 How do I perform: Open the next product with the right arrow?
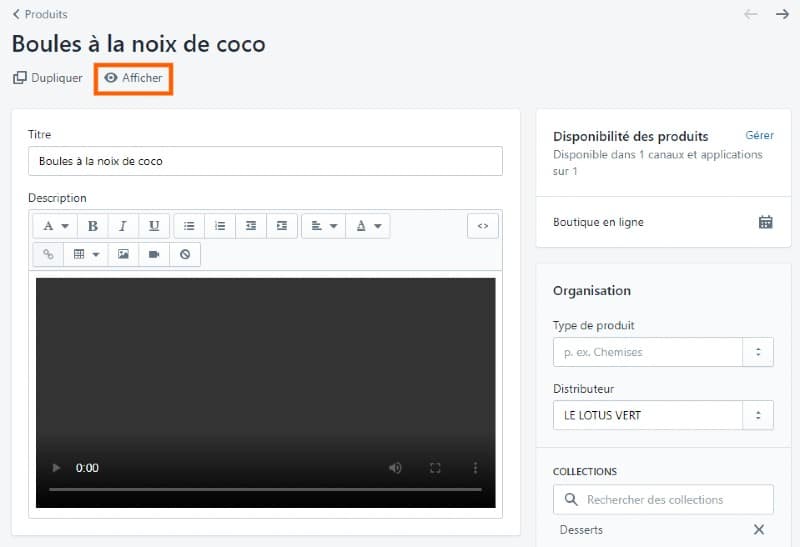pos(783,14)
